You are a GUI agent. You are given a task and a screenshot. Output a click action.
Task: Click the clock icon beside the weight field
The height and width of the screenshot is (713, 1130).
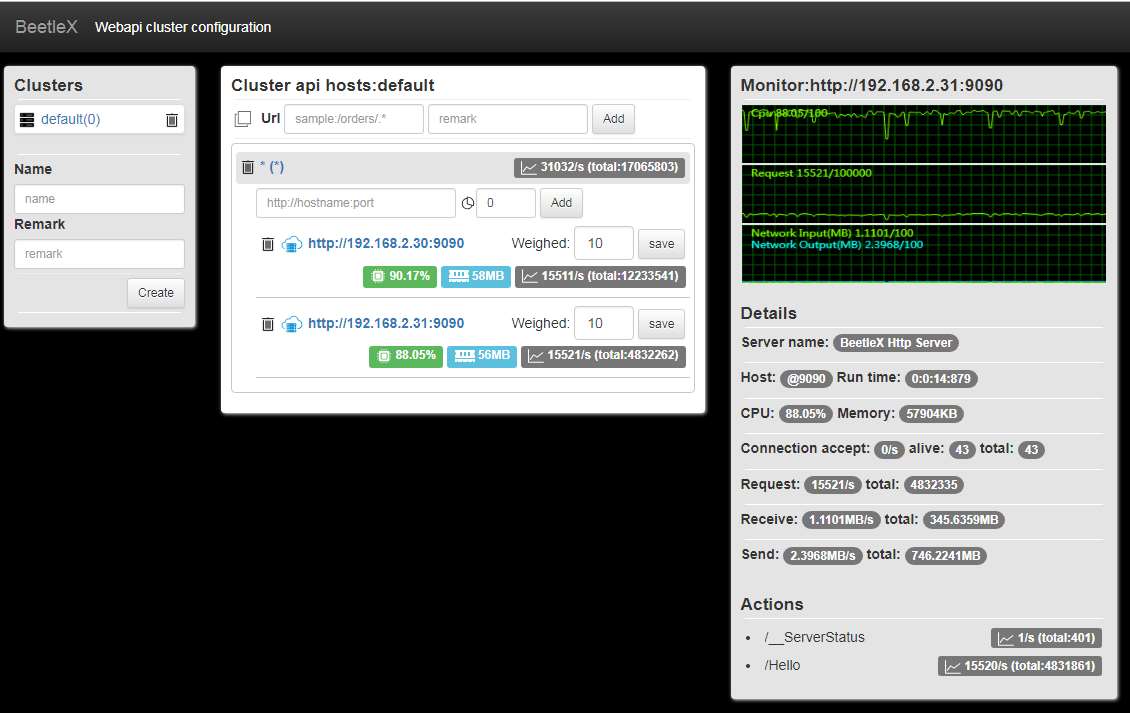tap(468, 203)
